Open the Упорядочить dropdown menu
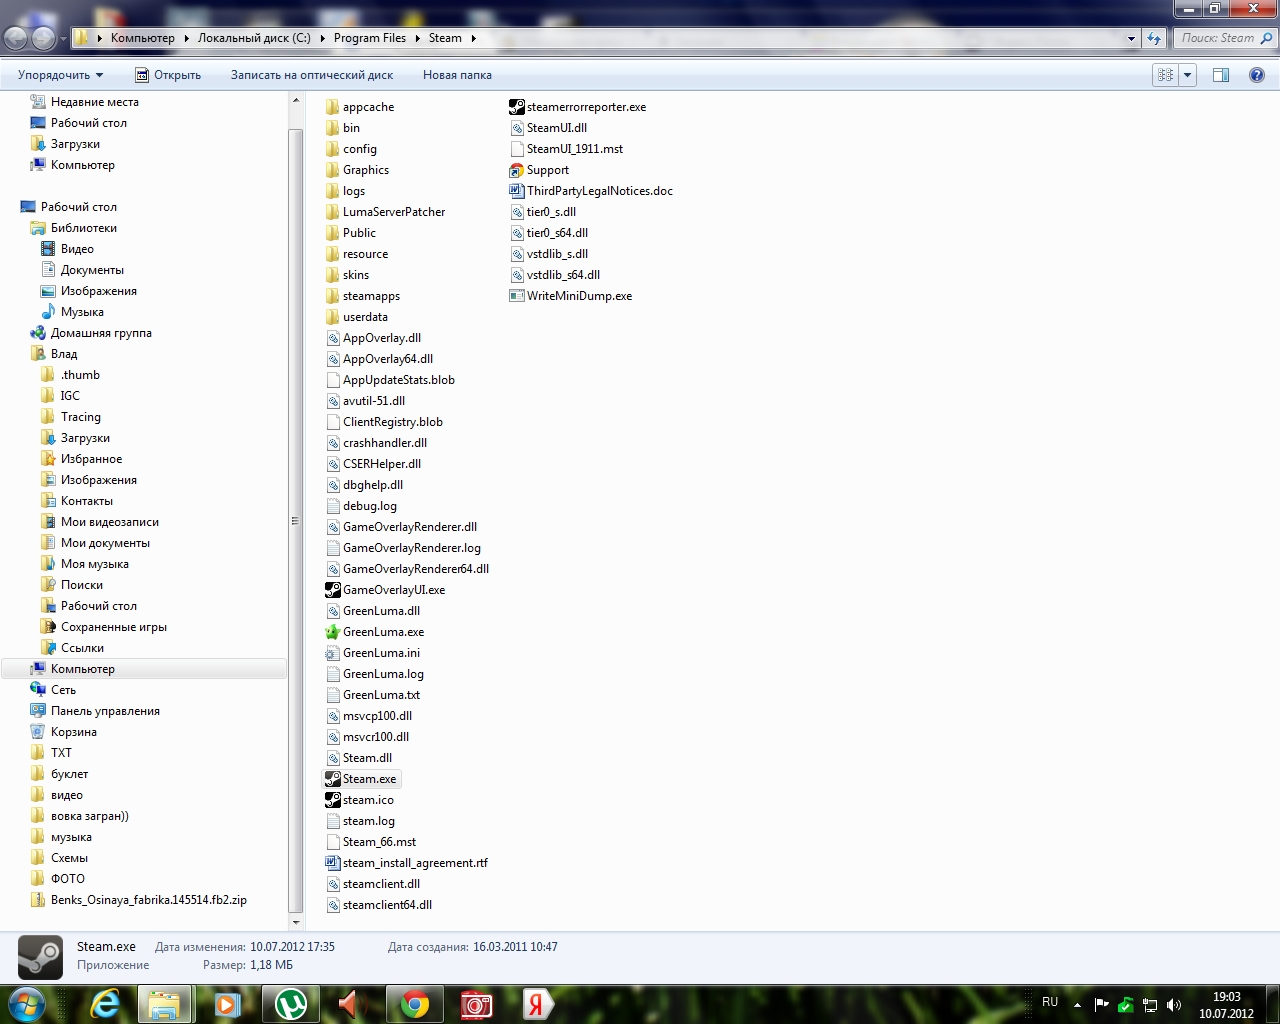Image resolution: width=1280 pixels, height=1024 pixels. click(60, 75)
